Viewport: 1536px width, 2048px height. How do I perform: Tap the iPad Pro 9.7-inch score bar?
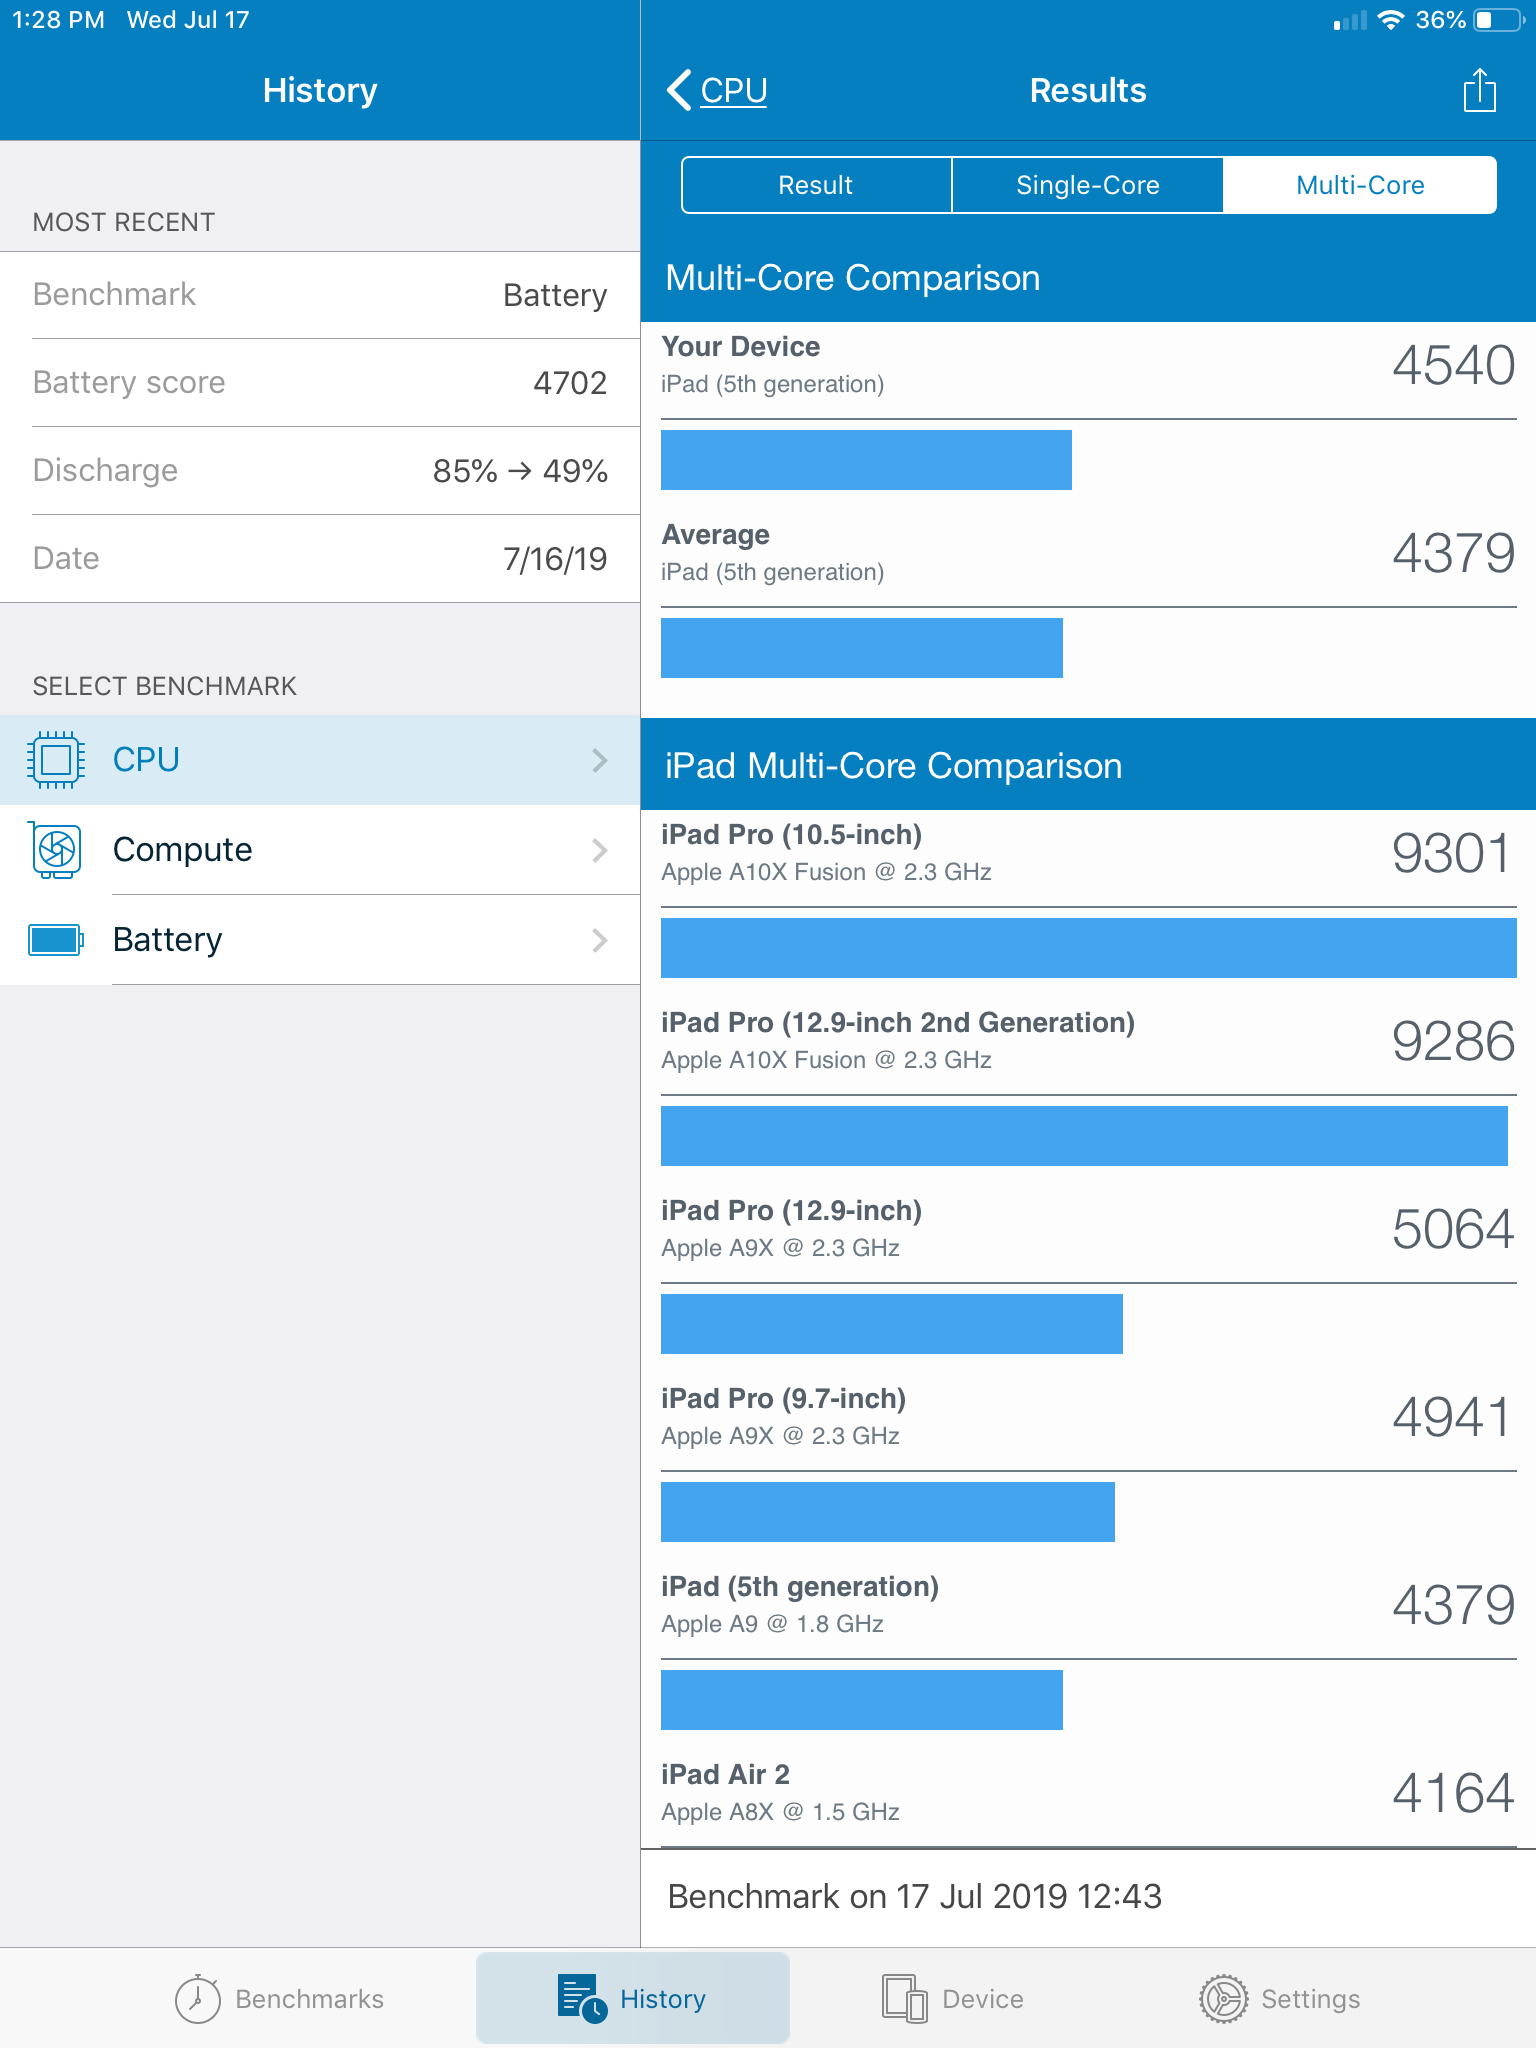tap(888, 1512)
